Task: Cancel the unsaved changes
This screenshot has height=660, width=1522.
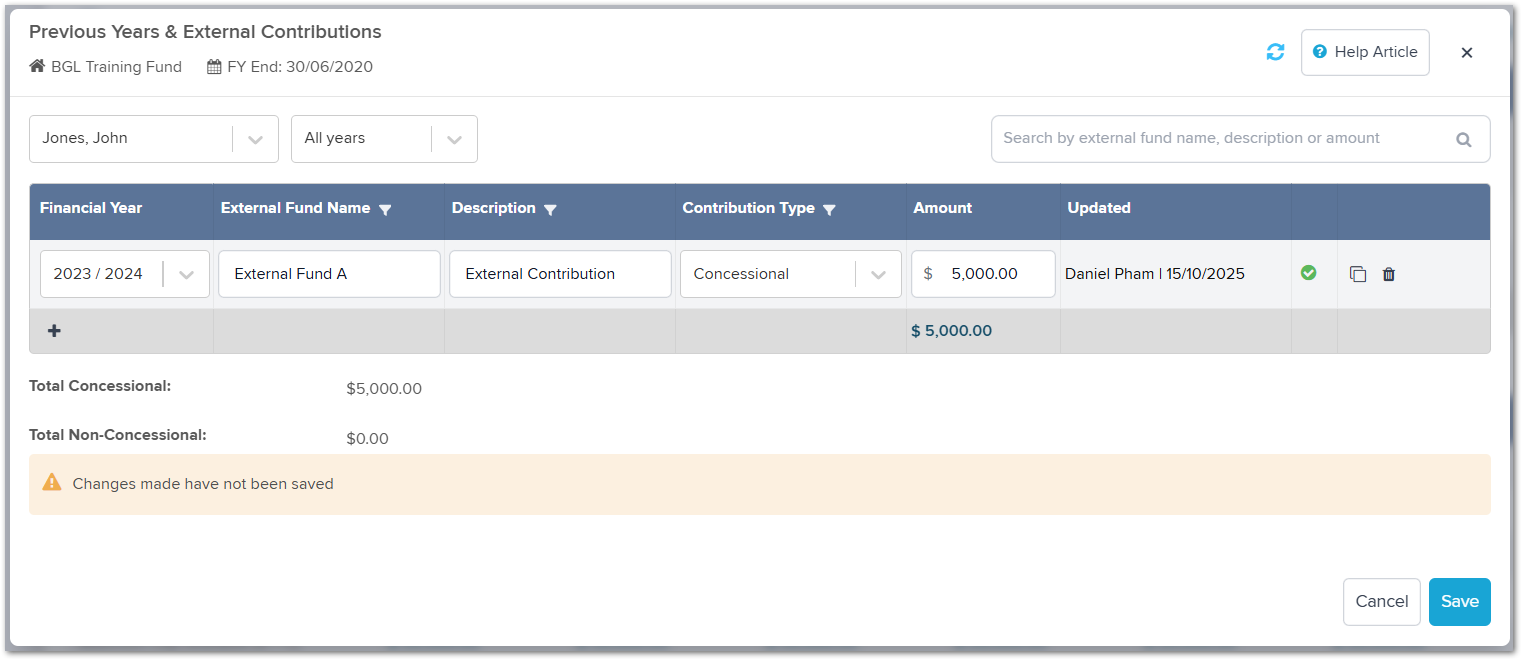Action: 1381,601
